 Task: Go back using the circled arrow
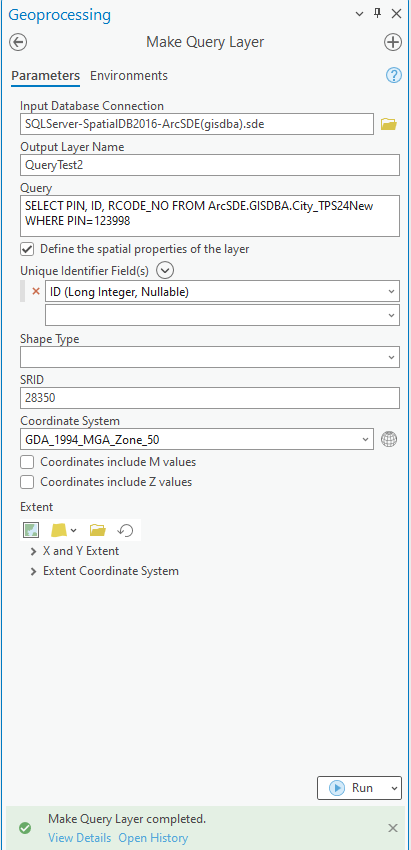(x=18, y=42)
